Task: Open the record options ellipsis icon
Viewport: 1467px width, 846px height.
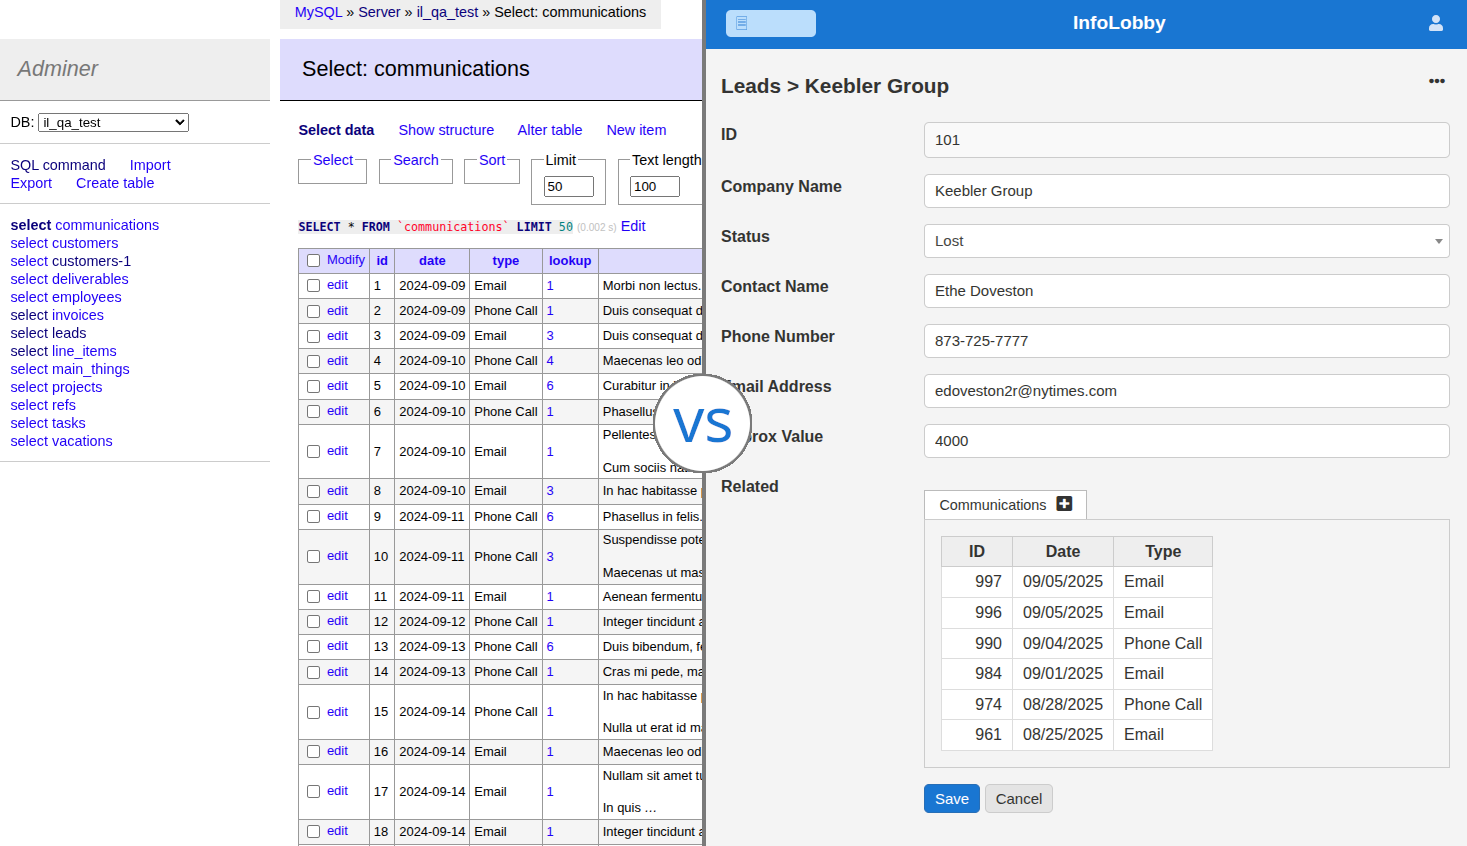Action: [x=1437, y=81]
